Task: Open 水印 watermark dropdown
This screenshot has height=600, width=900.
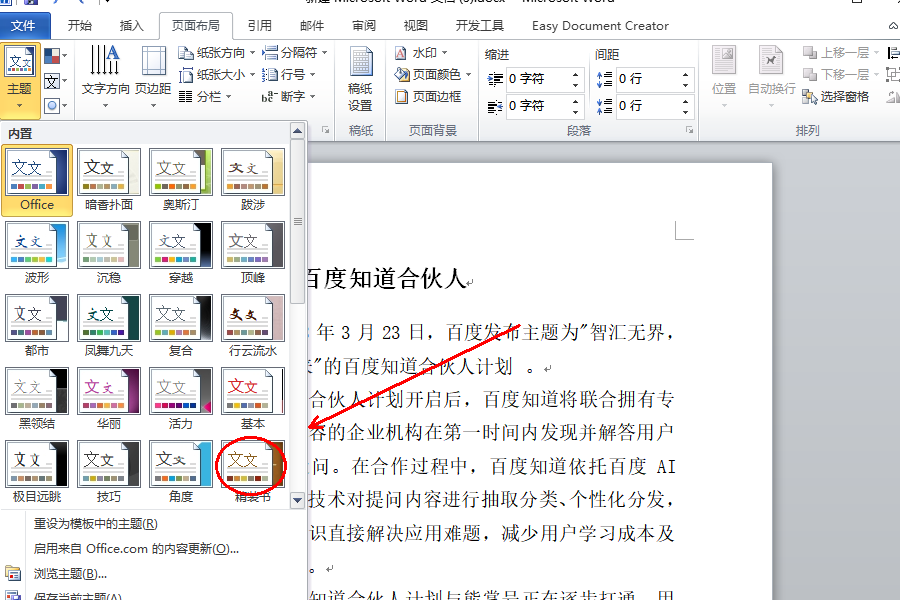Action: 421,53
